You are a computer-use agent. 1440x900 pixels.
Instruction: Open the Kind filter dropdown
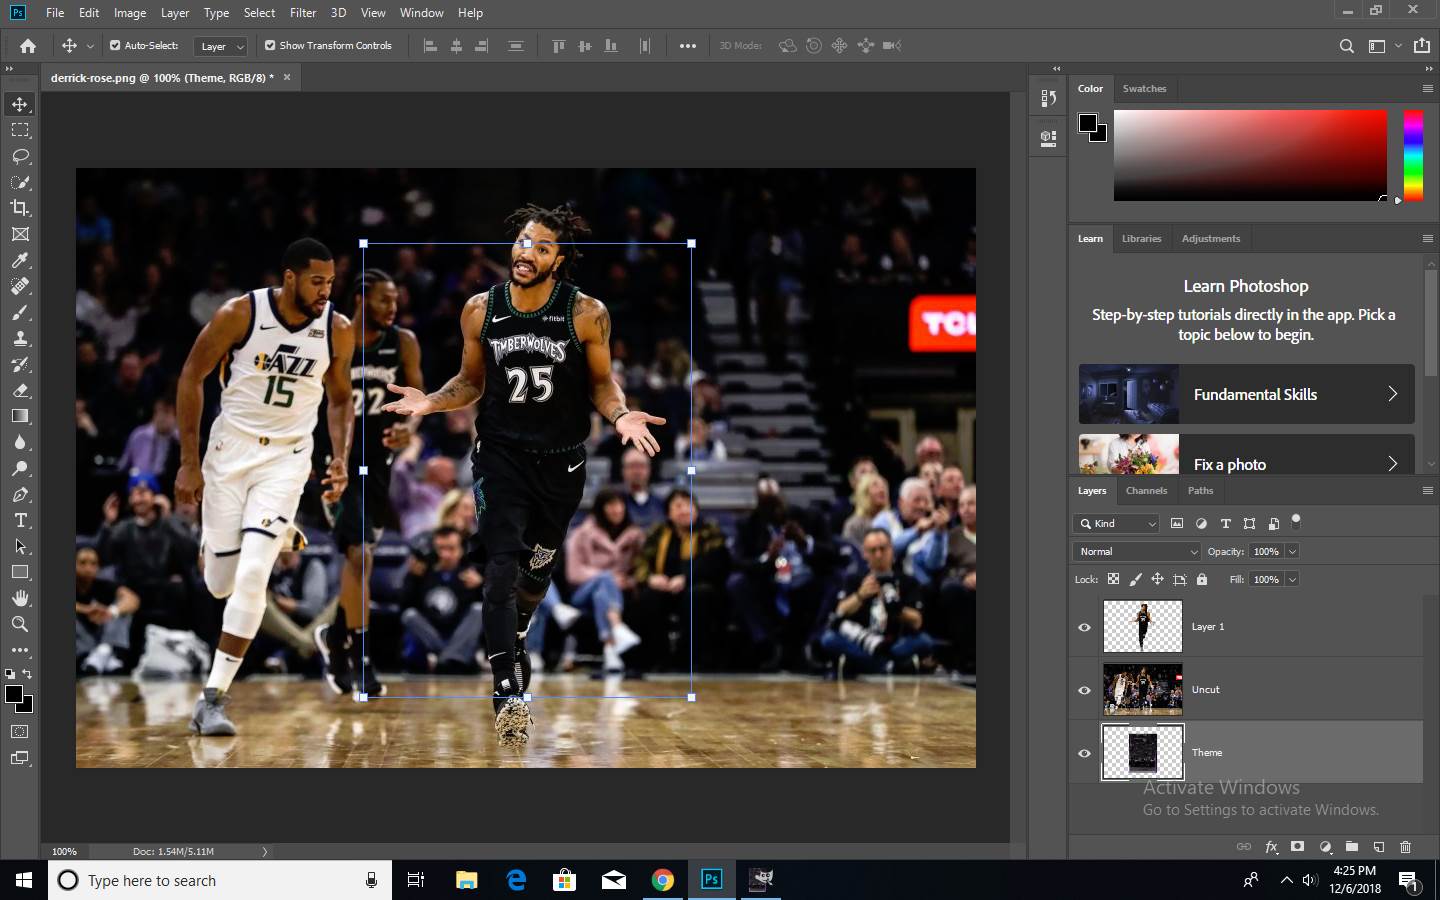[1116, 523]
